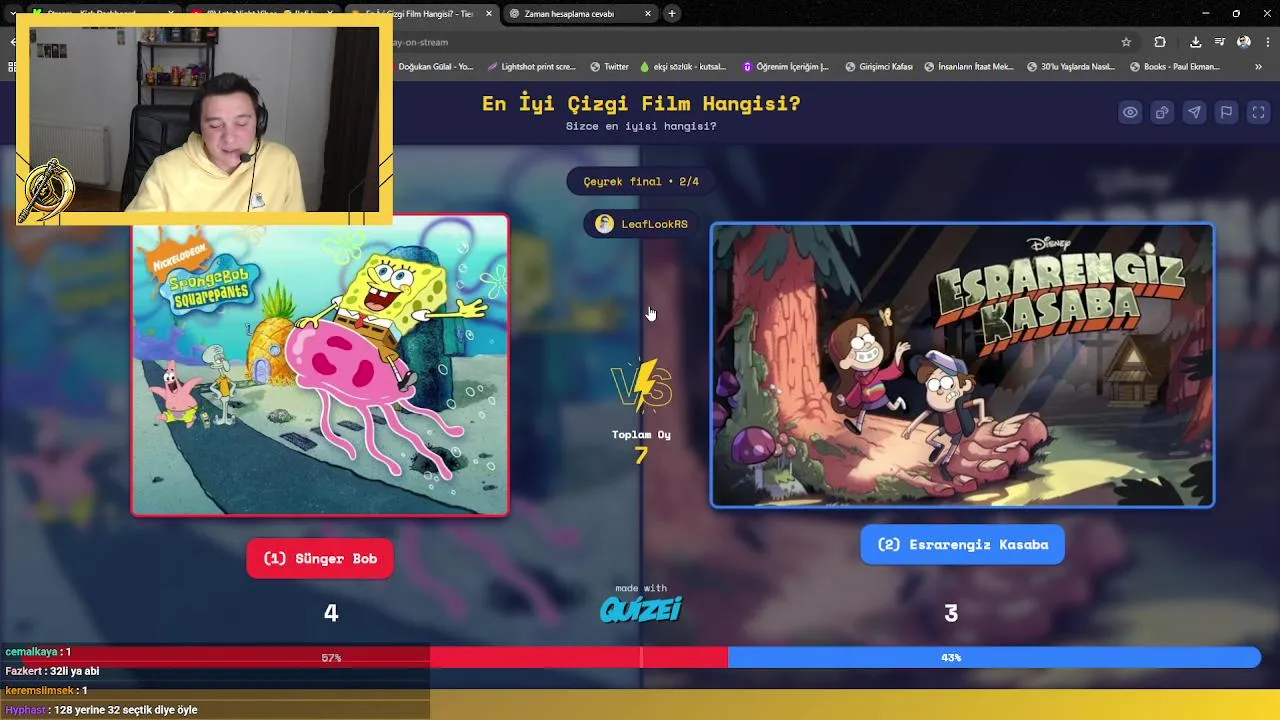Viewport: 1280px width, 720px height.
Task: Click the webcam overlay video
Action: pos(204,119)
